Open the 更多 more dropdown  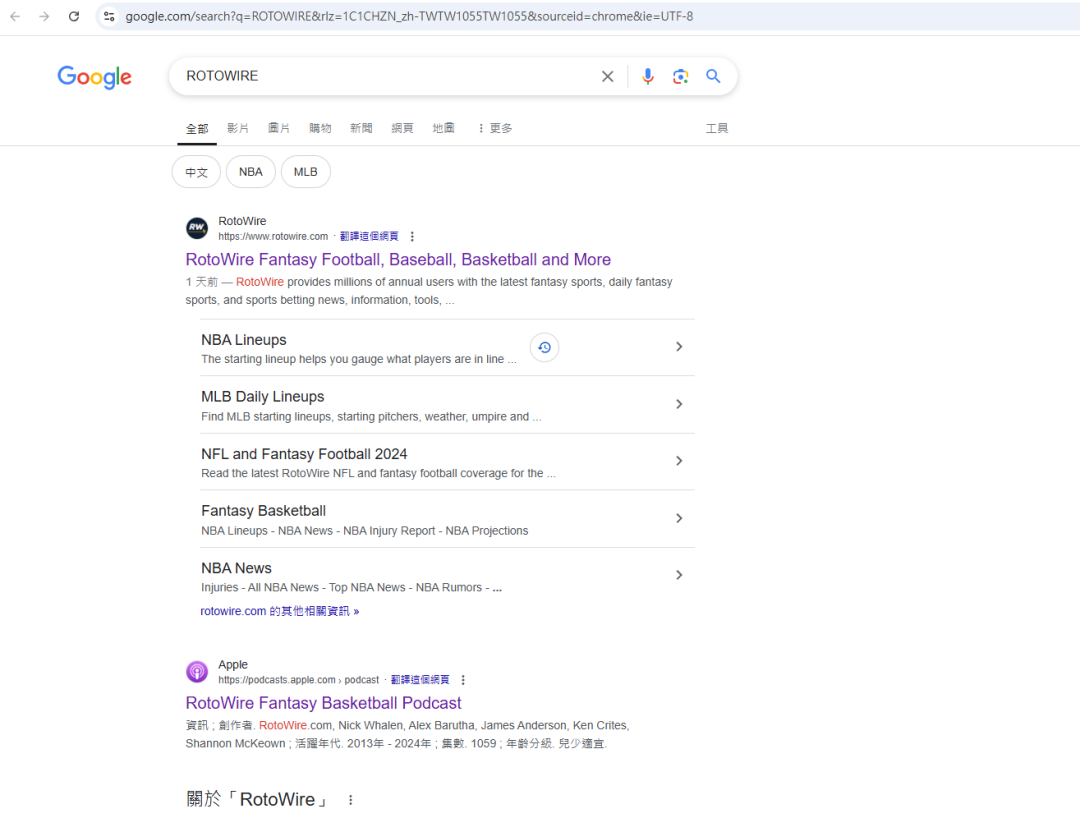495,128
